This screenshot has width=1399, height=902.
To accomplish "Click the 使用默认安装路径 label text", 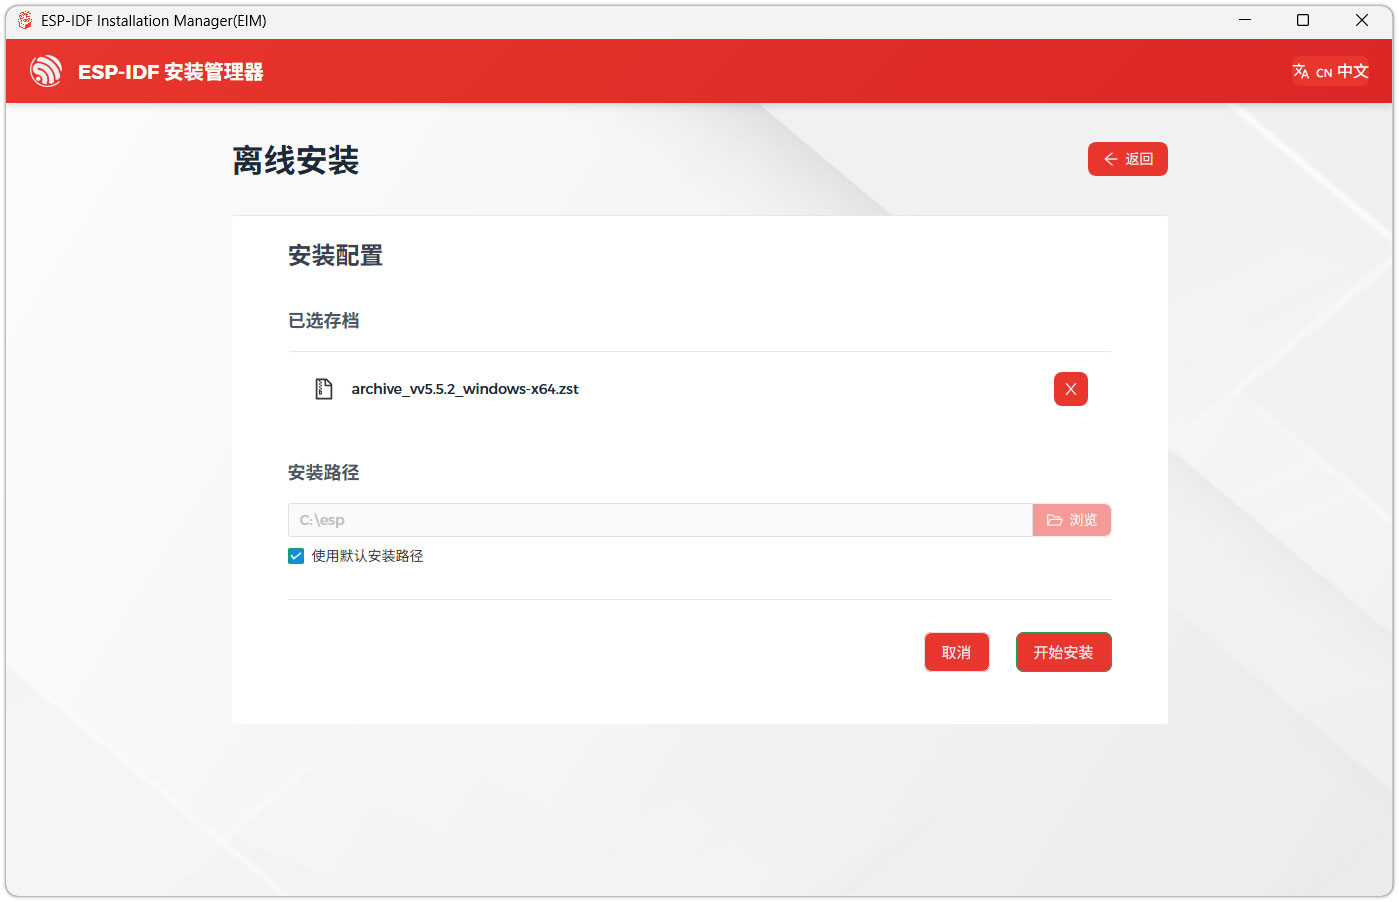I will coord(367,556).
